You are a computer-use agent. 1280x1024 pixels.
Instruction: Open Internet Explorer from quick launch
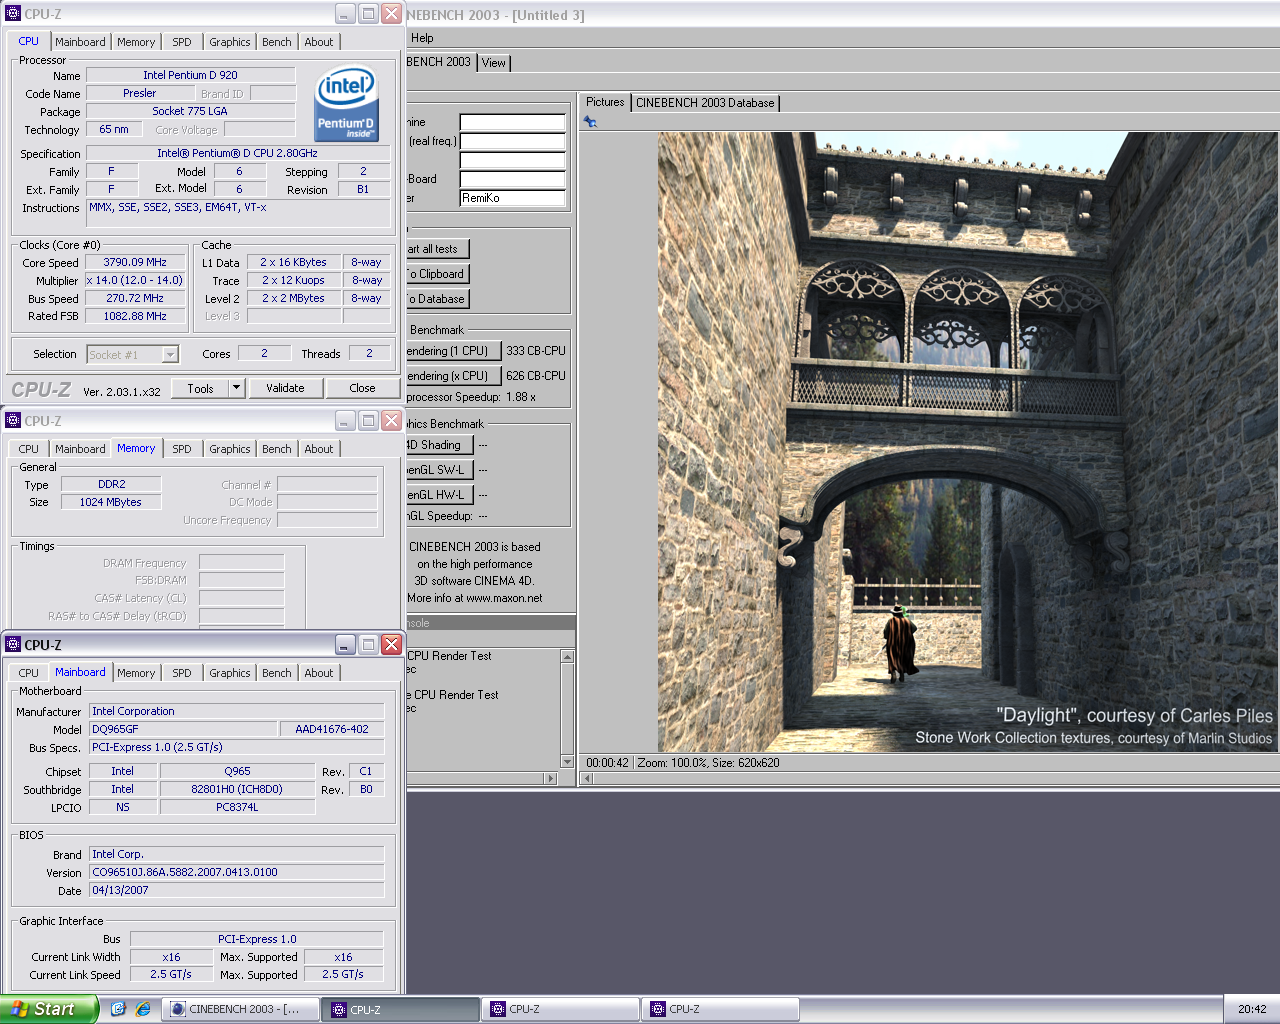(x=143, y=1009)
